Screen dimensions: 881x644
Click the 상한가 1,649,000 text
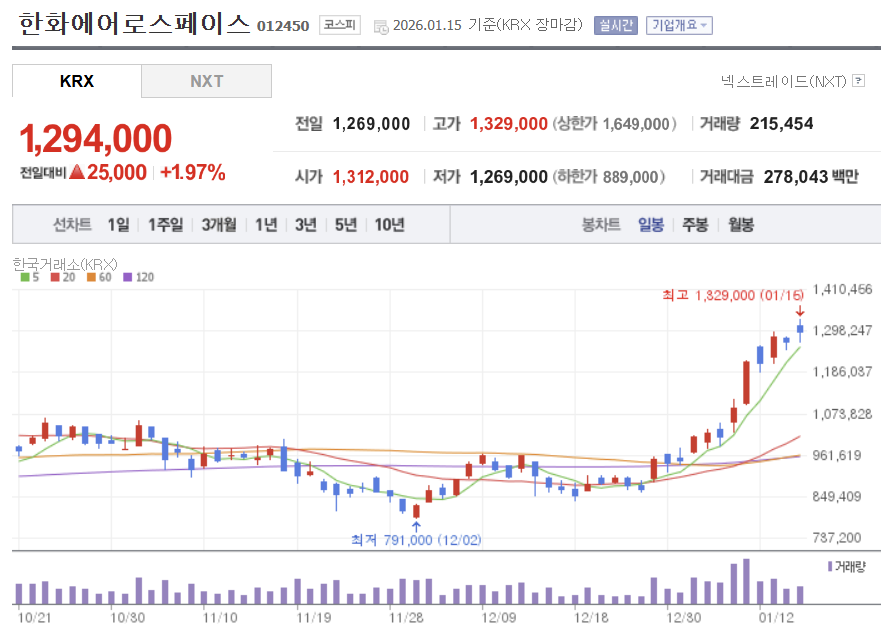615,124
